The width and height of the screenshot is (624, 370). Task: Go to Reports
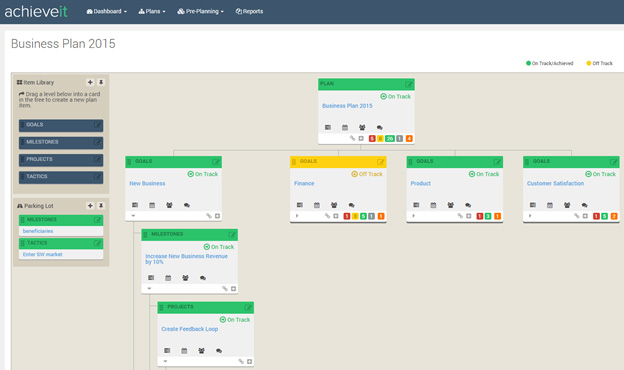pos(249,12)
